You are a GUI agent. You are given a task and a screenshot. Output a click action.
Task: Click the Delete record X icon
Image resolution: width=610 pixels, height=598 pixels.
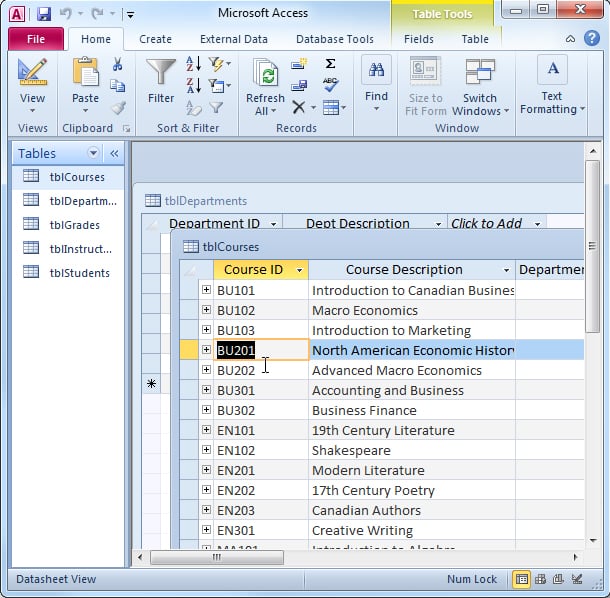(x=298, y=107)
